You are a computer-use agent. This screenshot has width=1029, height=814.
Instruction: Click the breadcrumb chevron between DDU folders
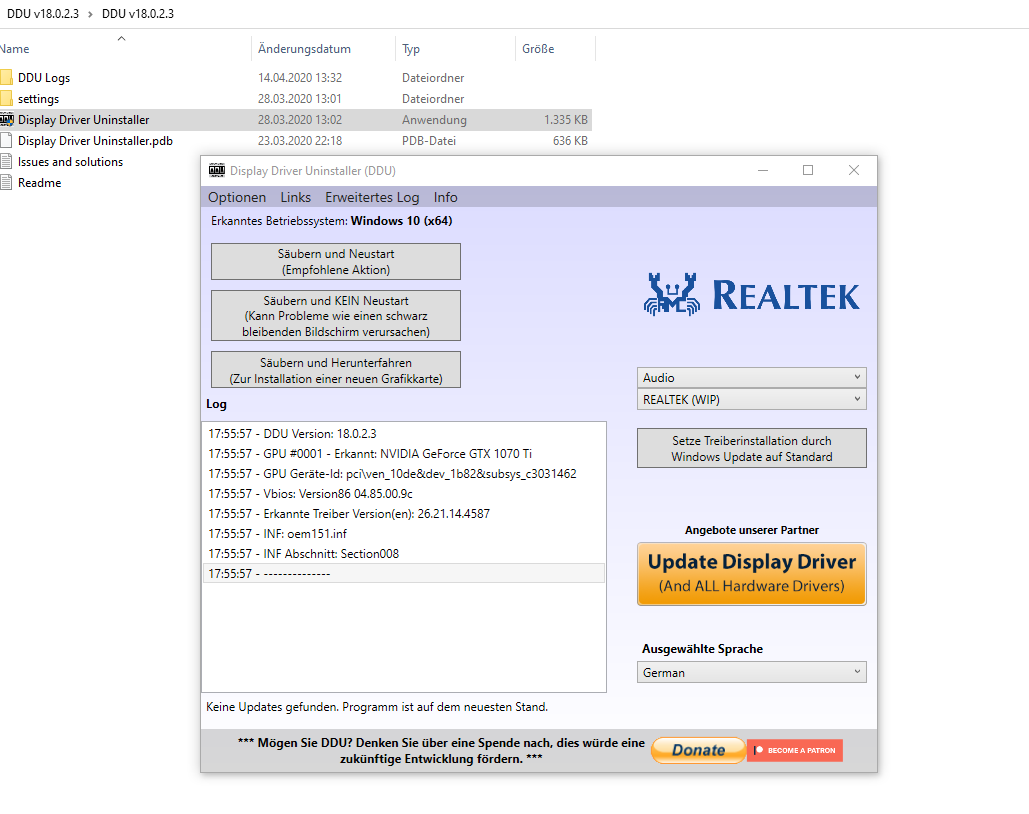click(91, 14)
